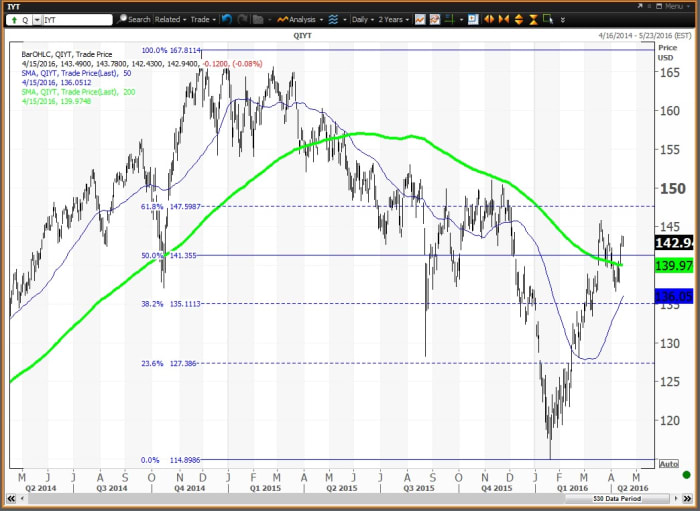The image size is (700, 511).
Task: Click the horizontal expand arrows icon
Action: [489, 20]
